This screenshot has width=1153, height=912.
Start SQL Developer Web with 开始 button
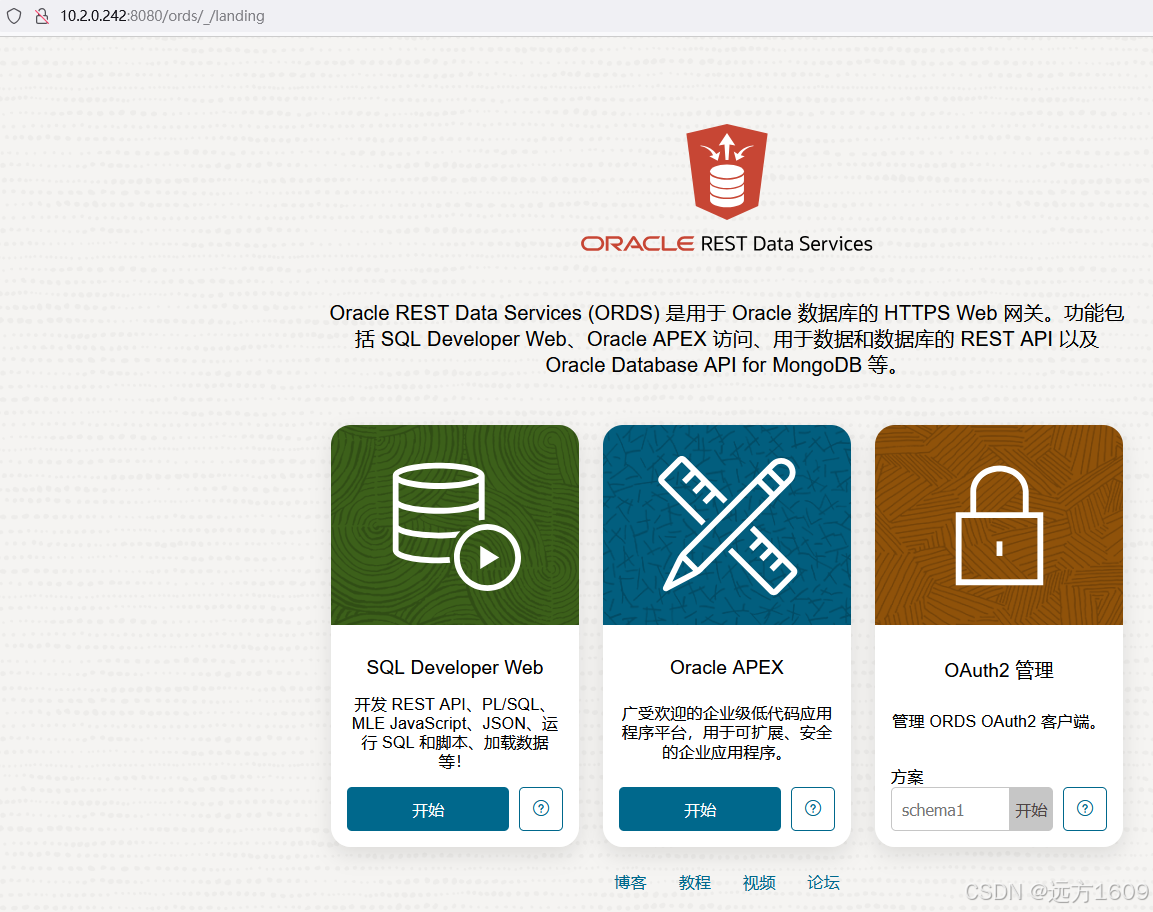point(428,809)
